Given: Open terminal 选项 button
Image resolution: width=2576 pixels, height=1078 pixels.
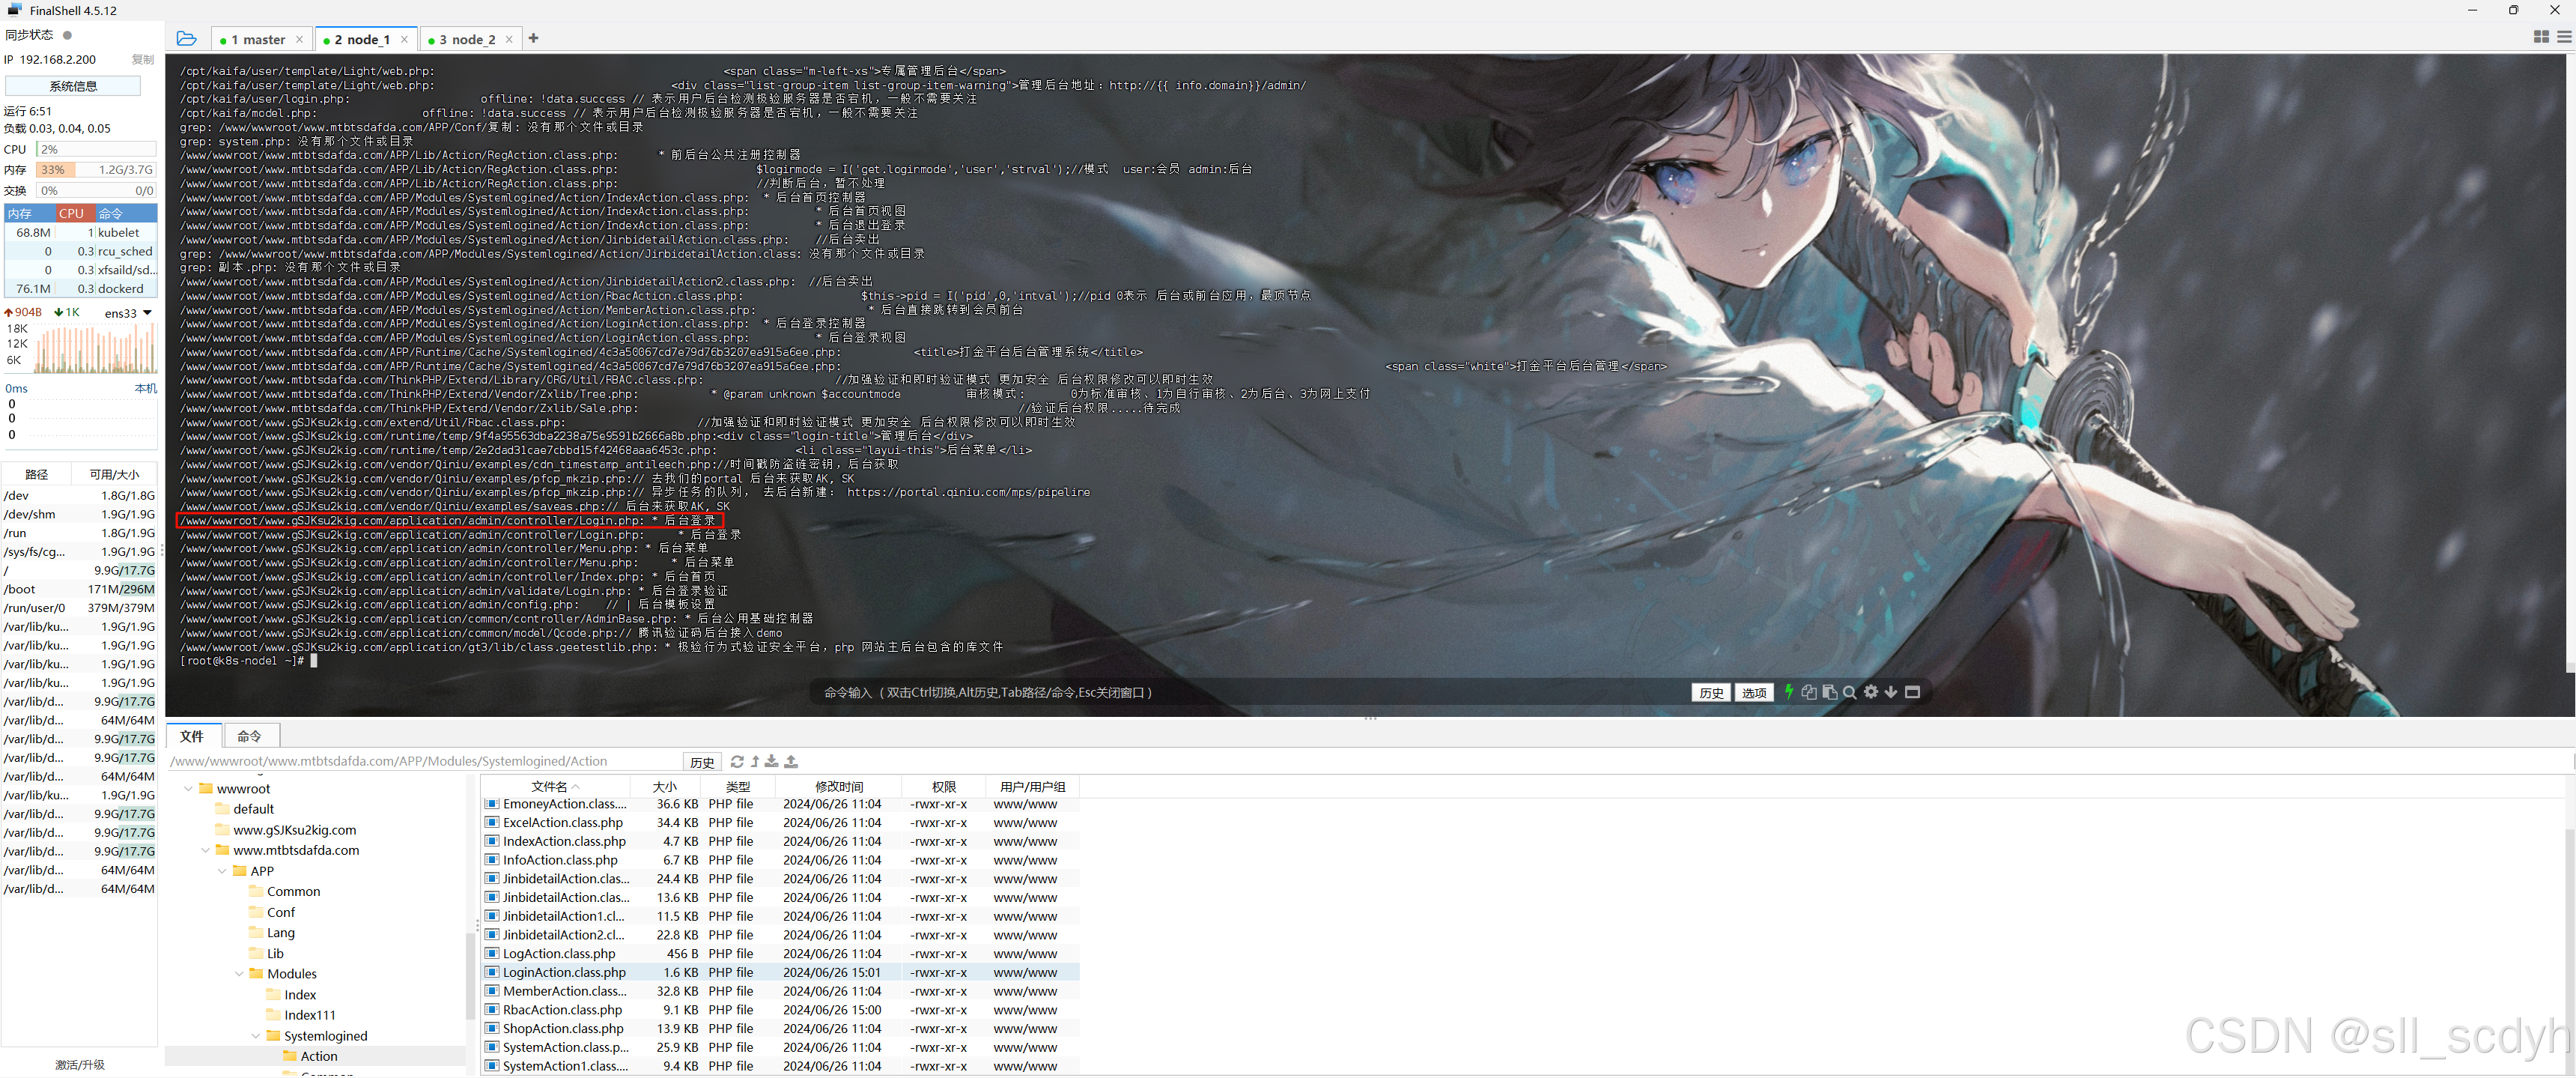Looking at the screenshot, I should 1754,693.
